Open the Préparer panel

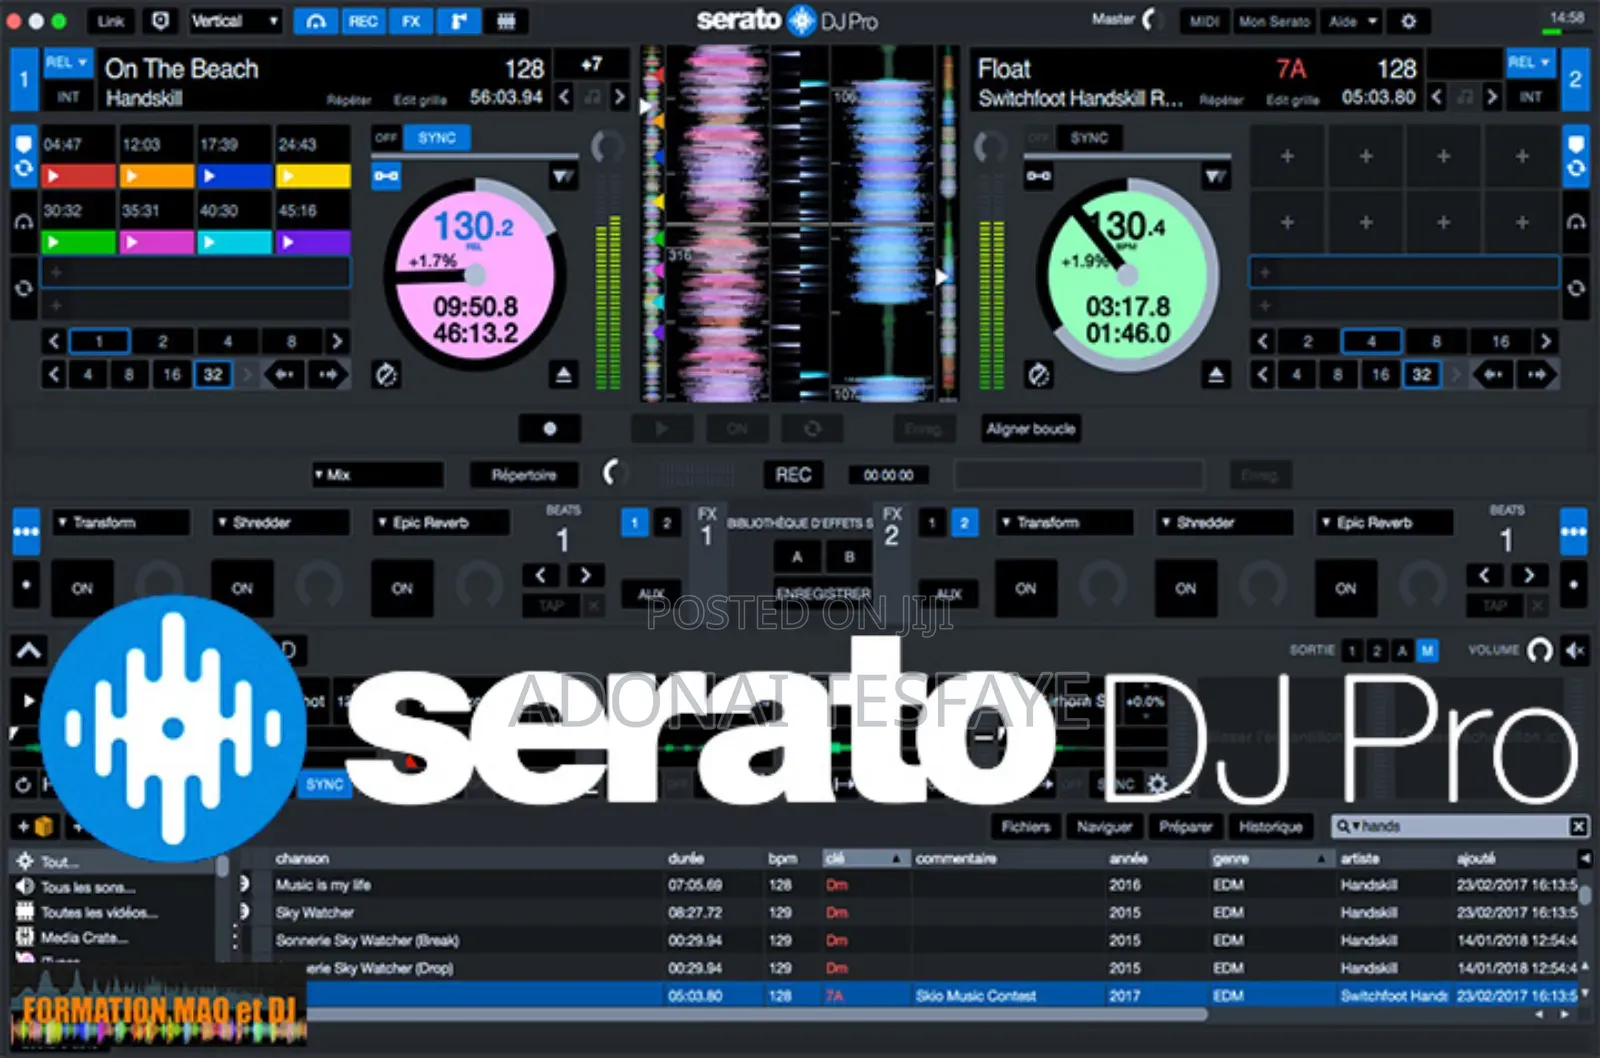point(1186,827)
